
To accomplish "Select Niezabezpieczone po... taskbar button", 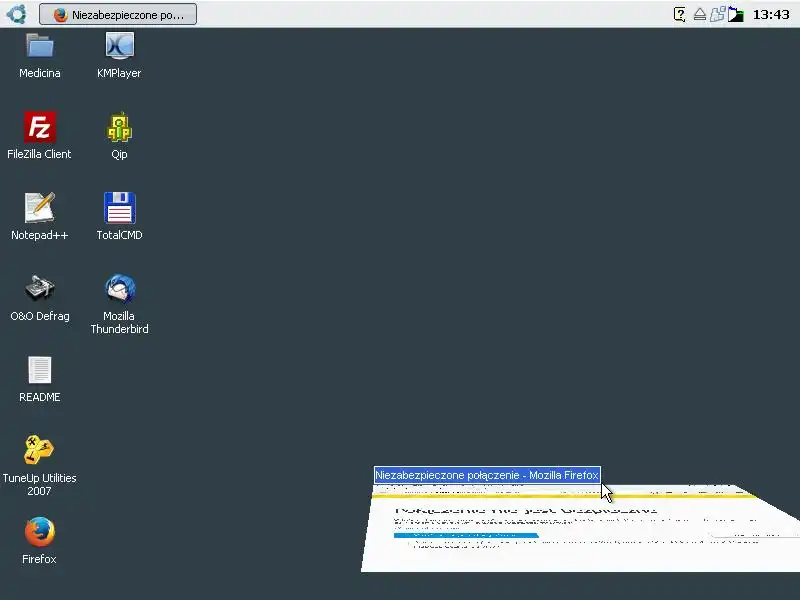I will click(118, 14).
